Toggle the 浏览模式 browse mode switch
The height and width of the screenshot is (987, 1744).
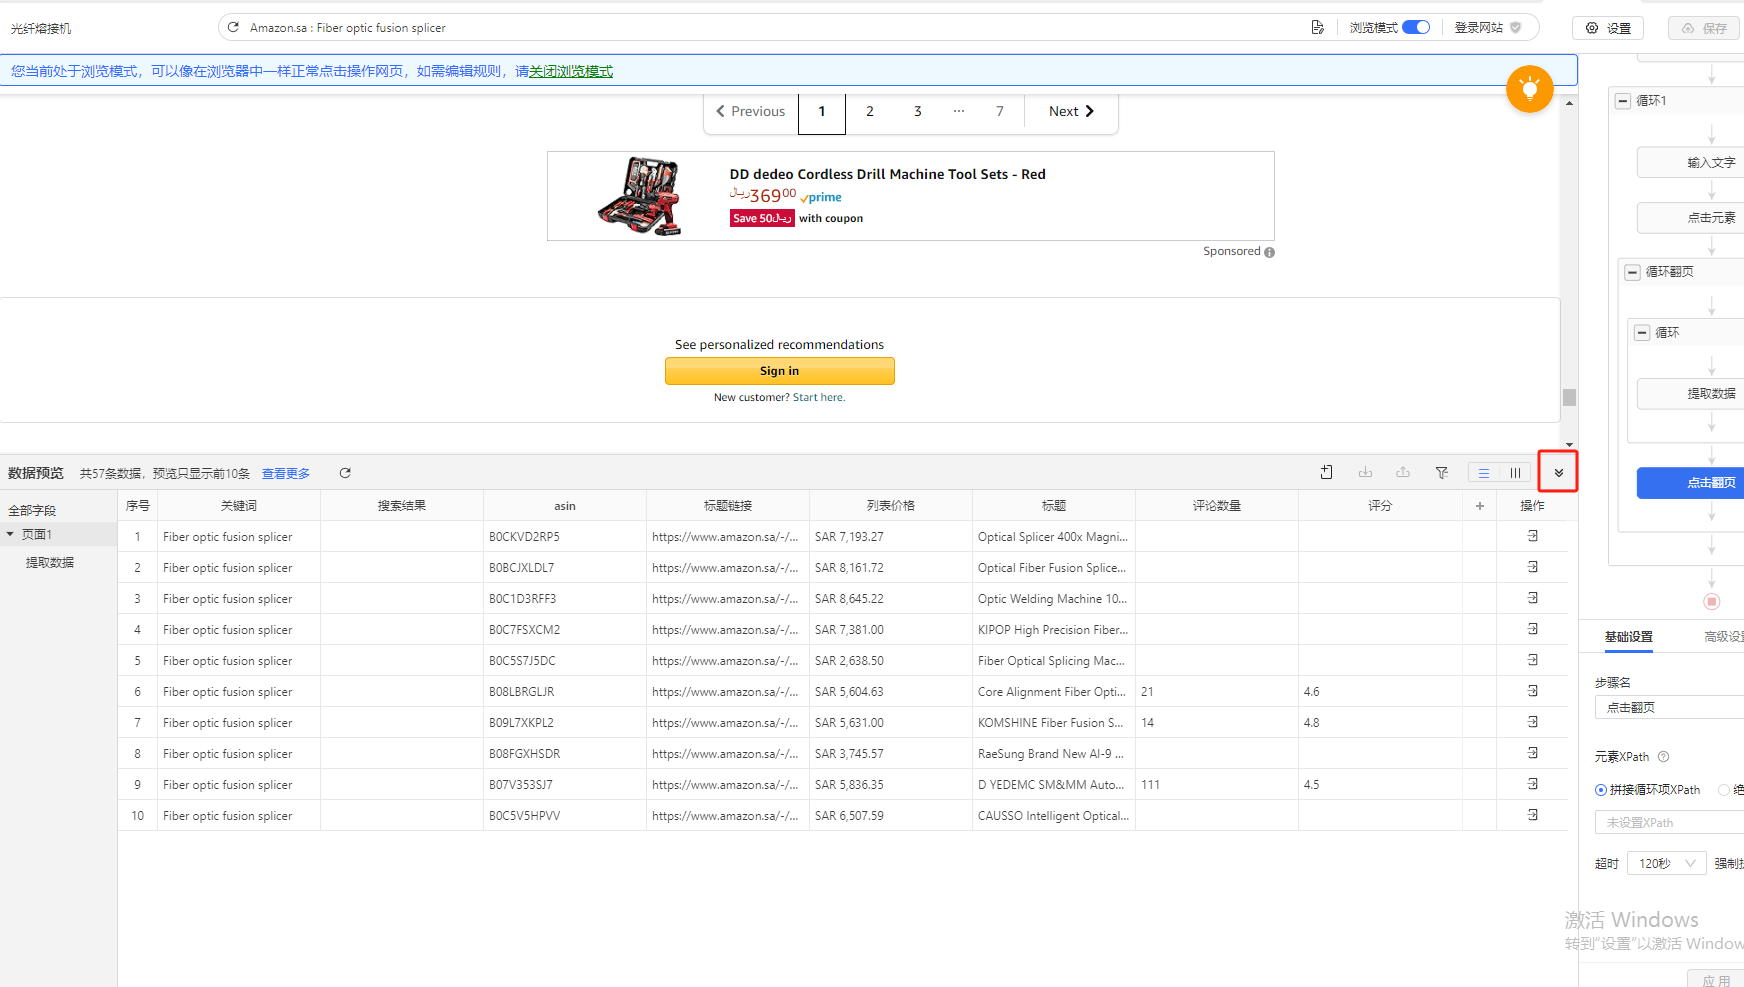click(1416, 28)
